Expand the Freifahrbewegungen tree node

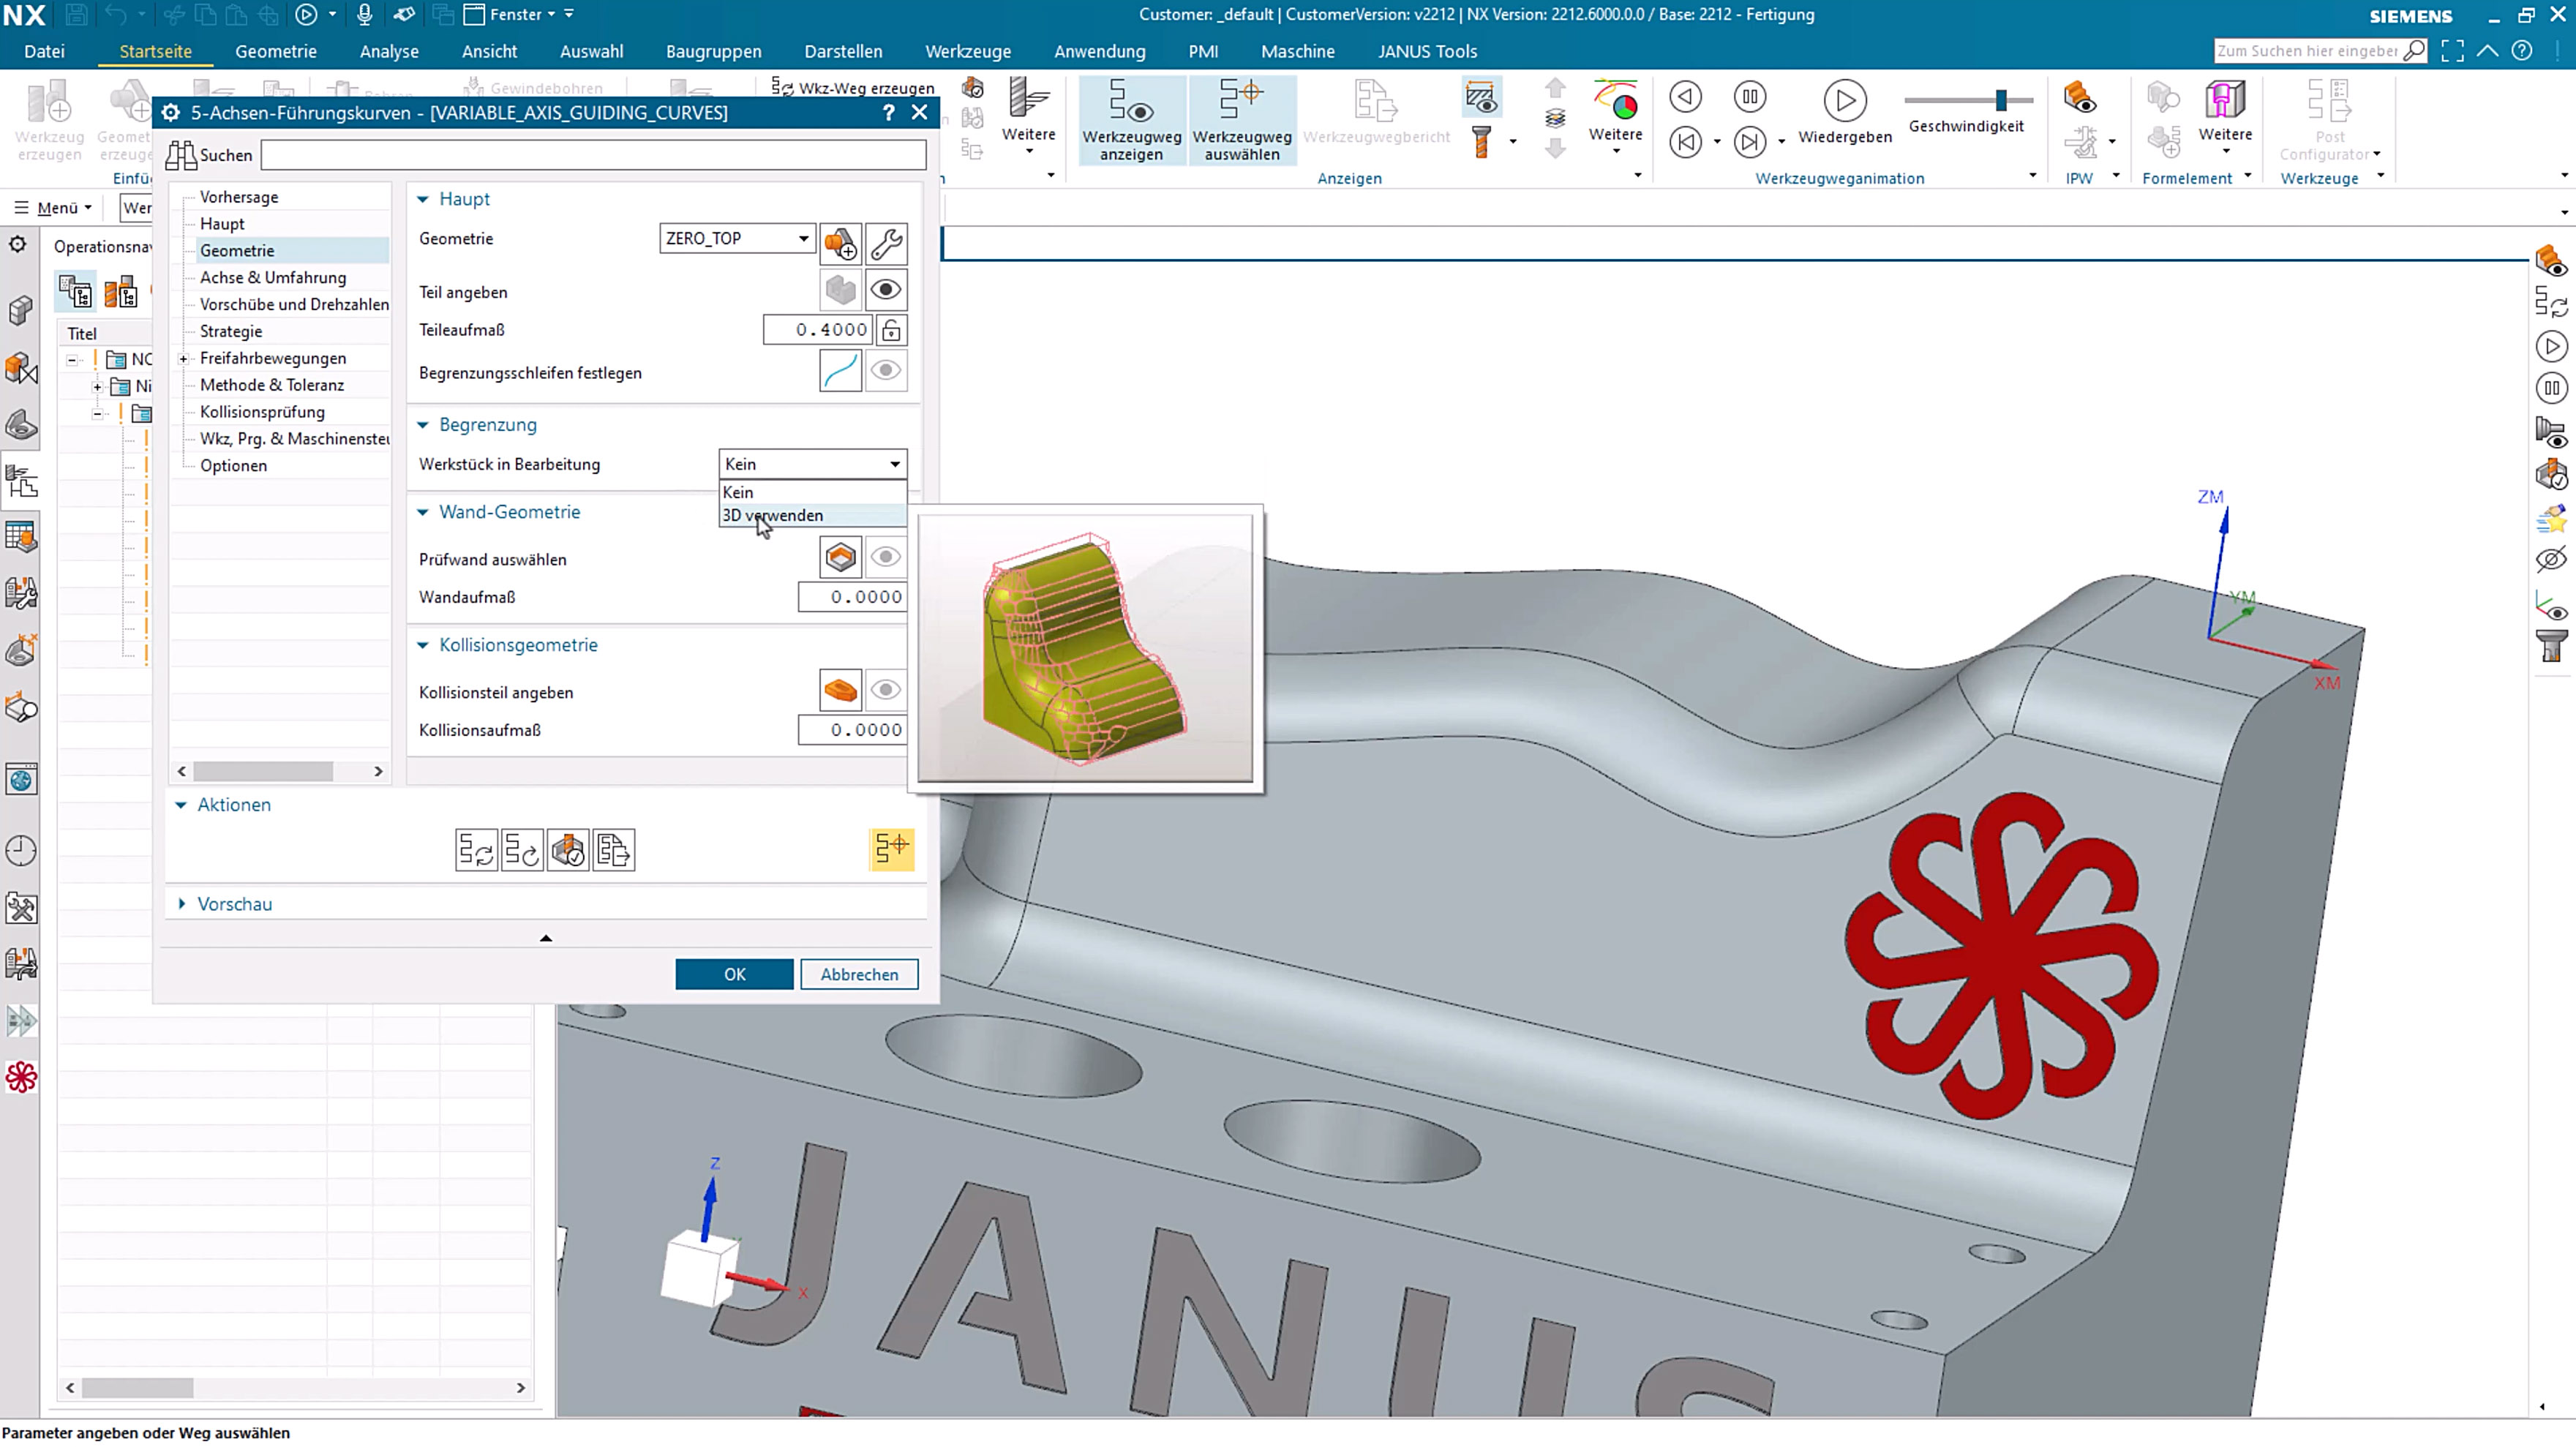(183, 358)
